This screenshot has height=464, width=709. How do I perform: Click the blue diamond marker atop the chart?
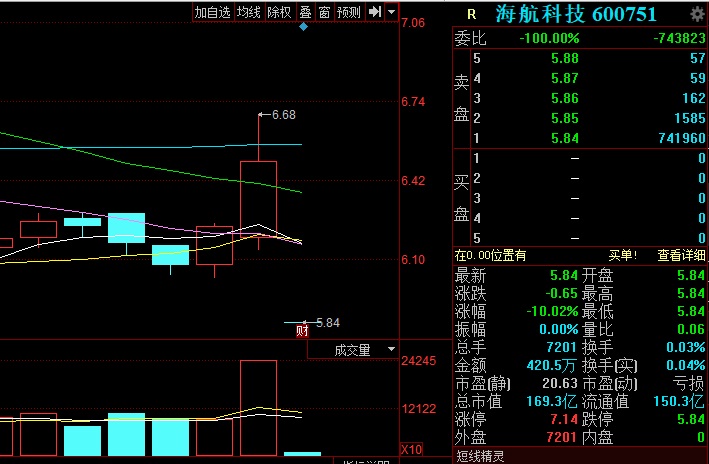point(304,27)
